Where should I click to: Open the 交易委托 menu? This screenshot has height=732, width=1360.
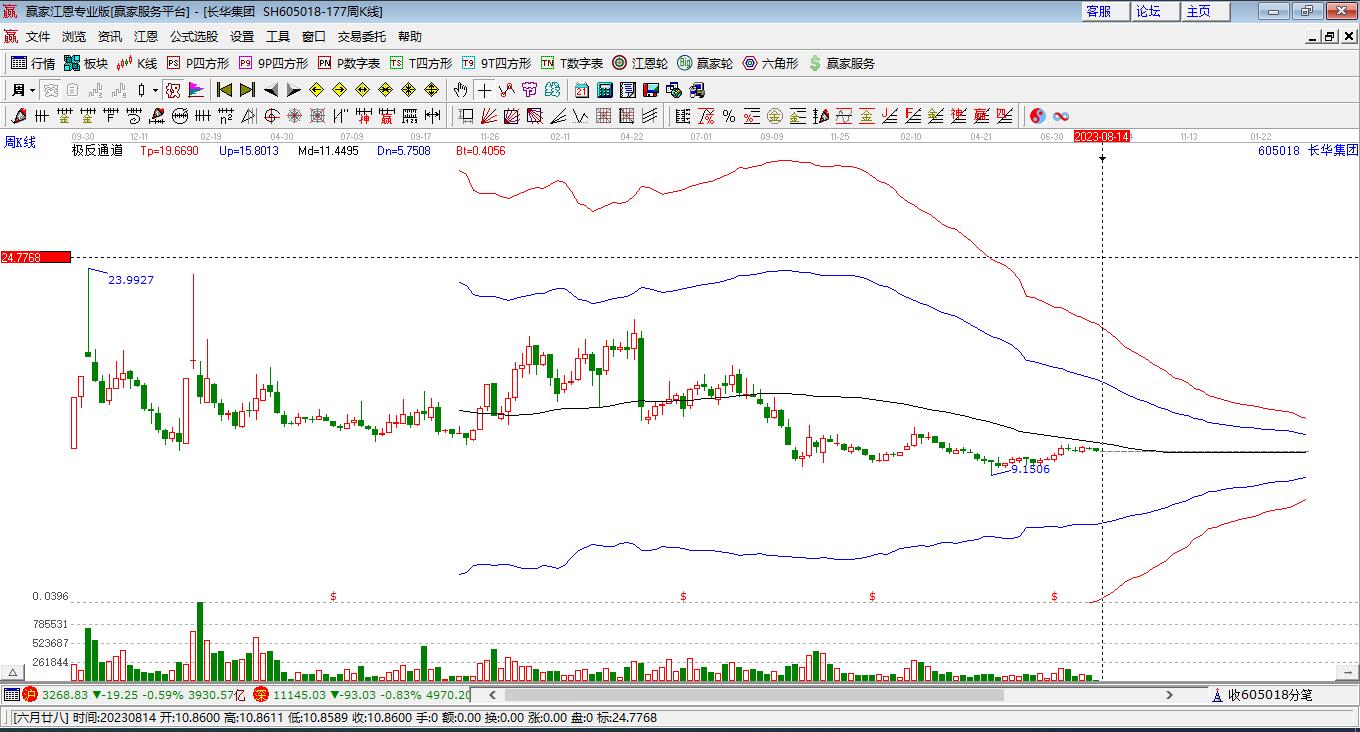[x=362, y=36]
